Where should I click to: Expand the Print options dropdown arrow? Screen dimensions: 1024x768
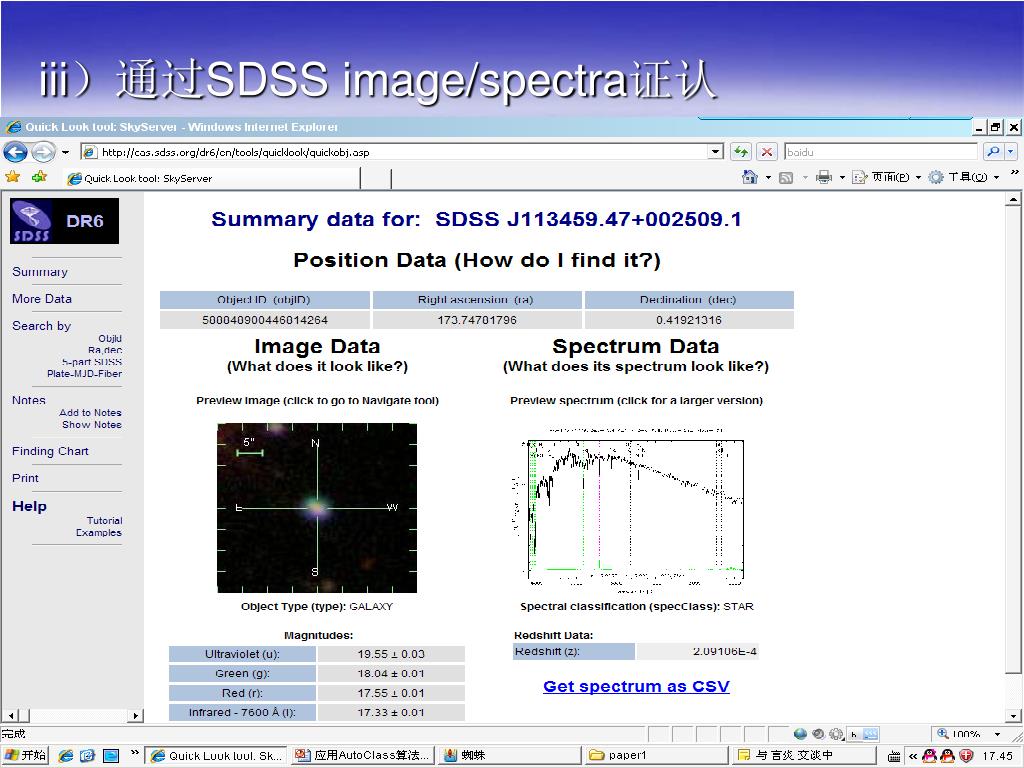(x=842, y=178)
